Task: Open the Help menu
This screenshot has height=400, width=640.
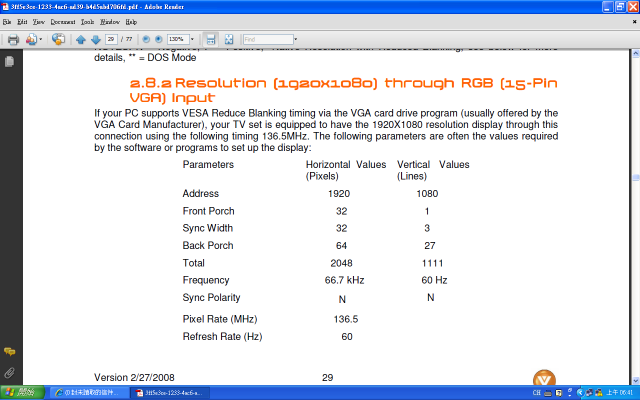Action: tap(131, 22)
